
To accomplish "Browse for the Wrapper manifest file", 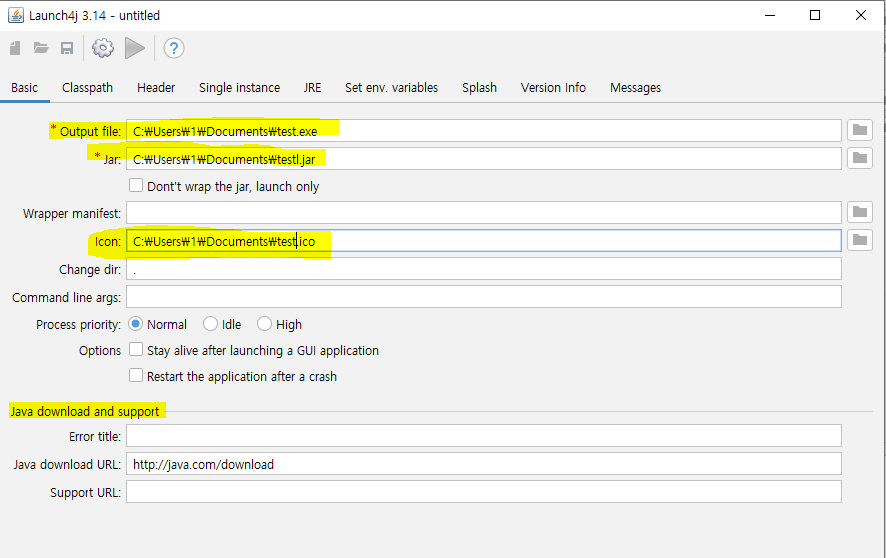I will pos(860,212).
